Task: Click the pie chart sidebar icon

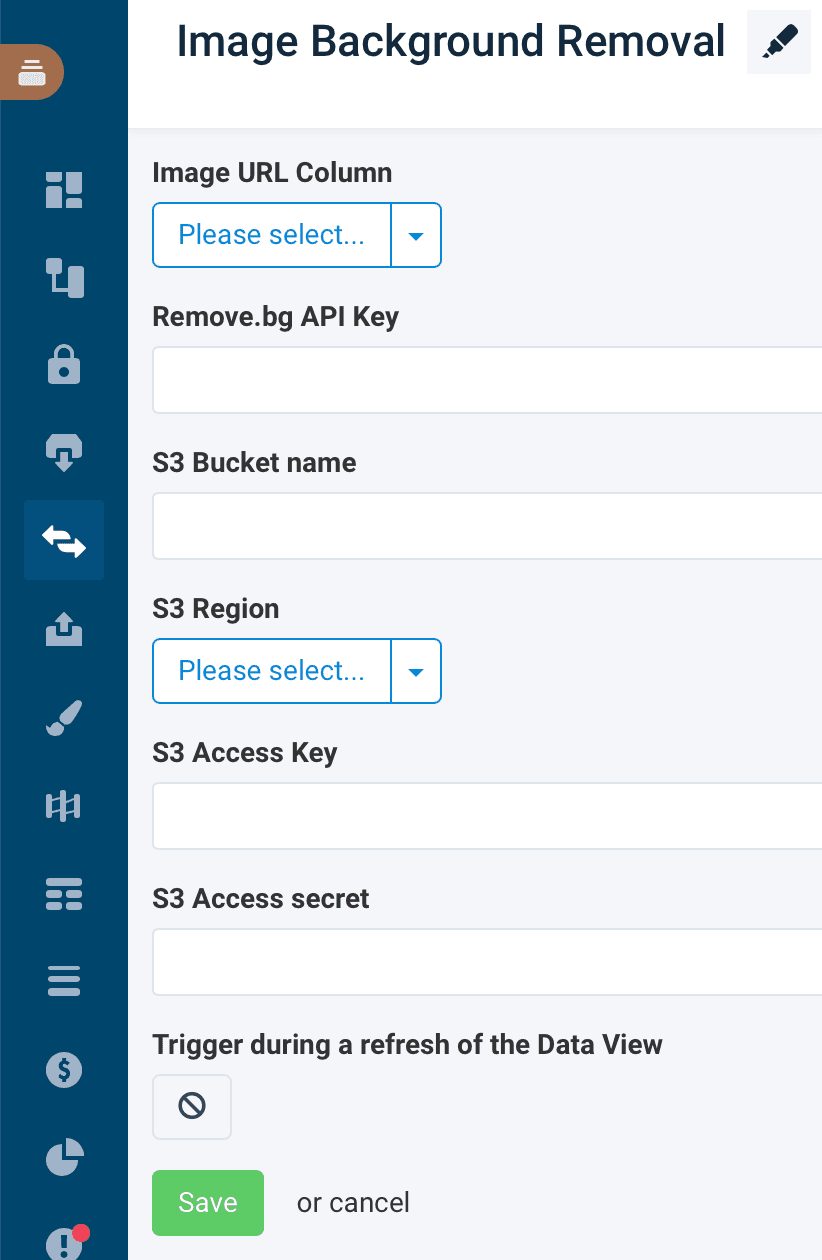Action: coord(64,1157)
